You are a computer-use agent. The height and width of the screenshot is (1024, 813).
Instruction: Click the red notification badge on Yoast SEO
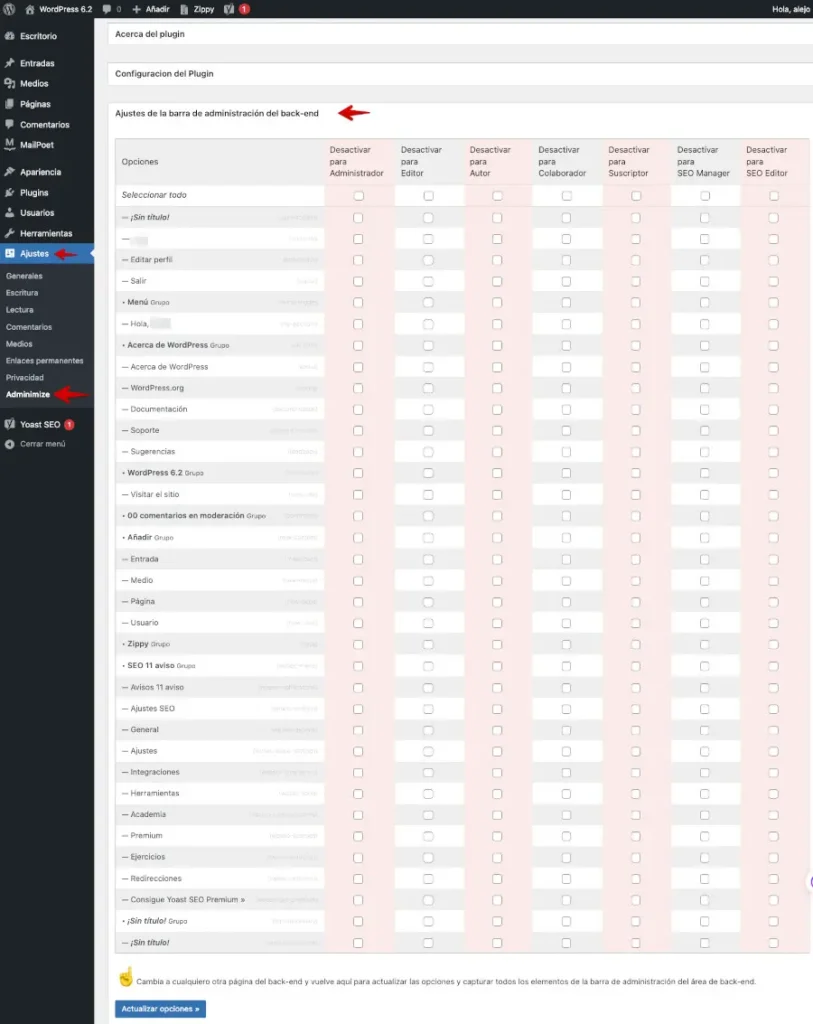[x=69, y=424]
